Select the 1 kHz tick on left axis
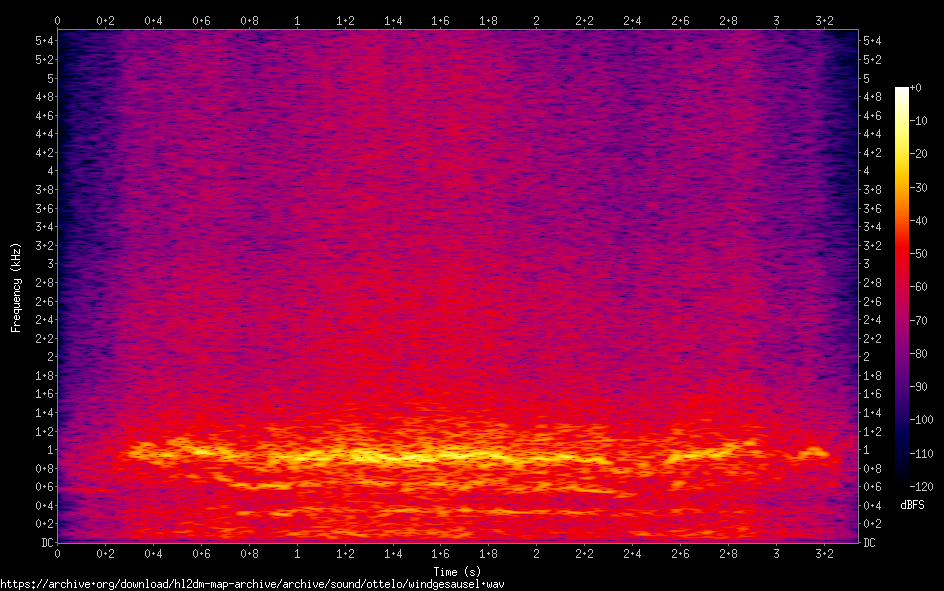Image resolution: width=944 pixels, height=591 pixels. coord(50,450)
